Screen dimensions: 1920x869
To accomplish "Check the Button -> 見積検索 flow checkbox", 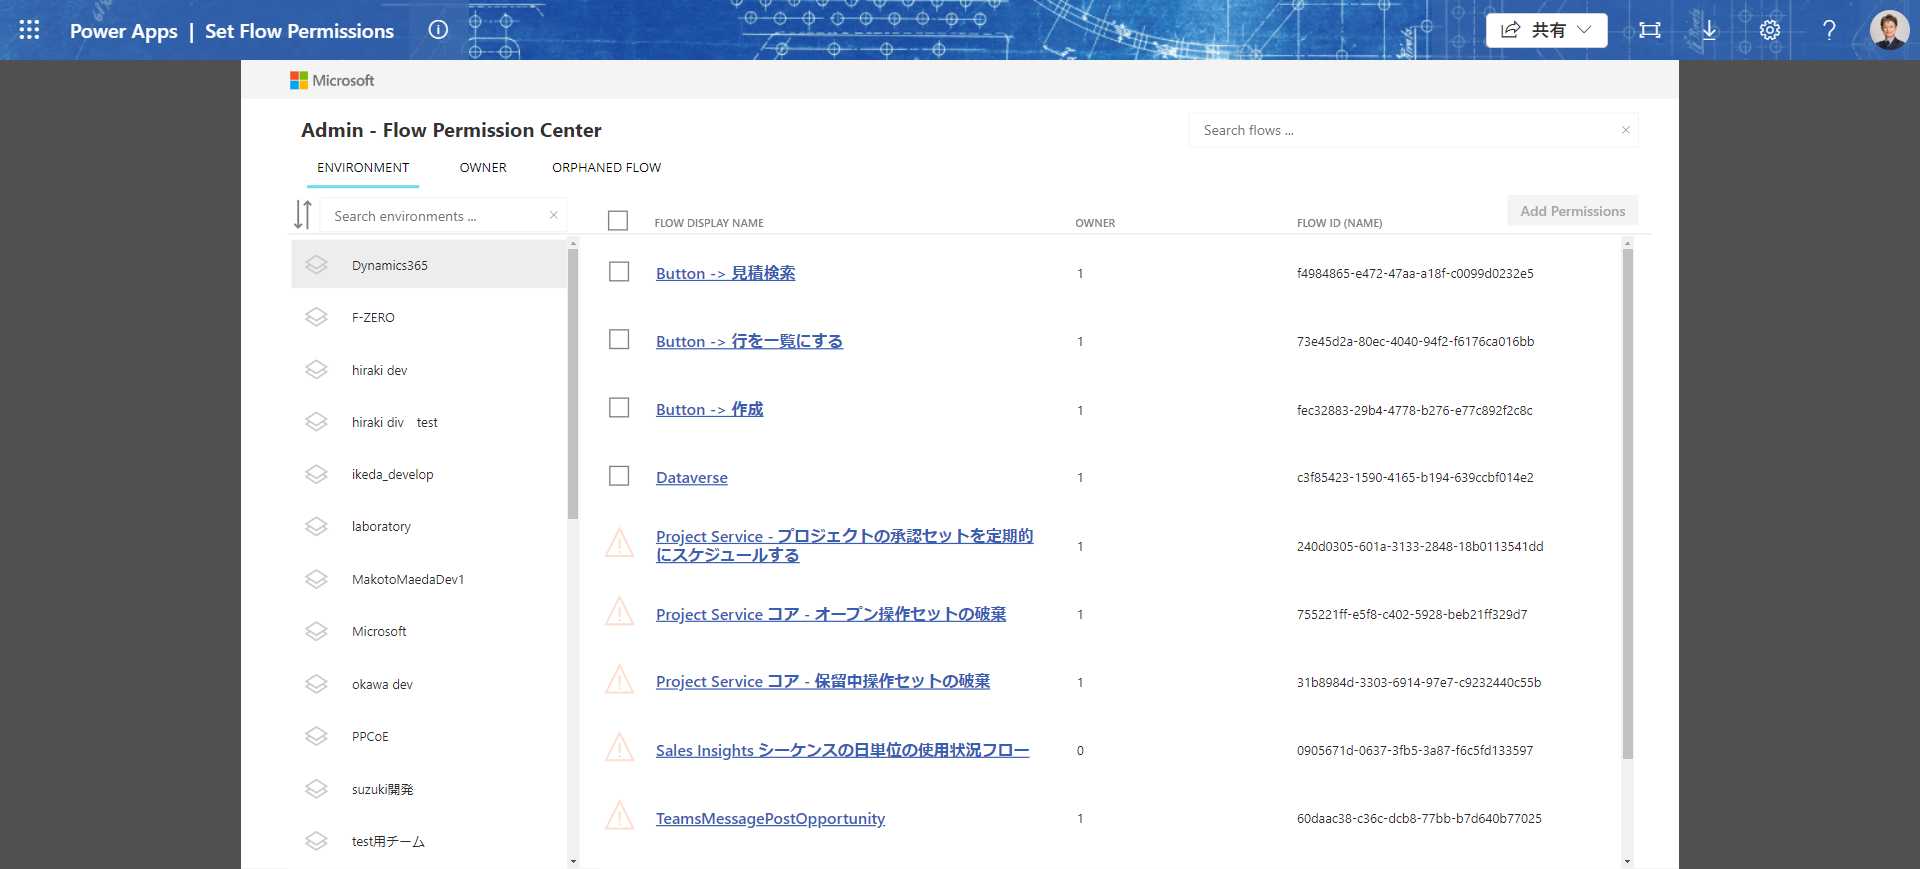I will (x=619, y=272).
